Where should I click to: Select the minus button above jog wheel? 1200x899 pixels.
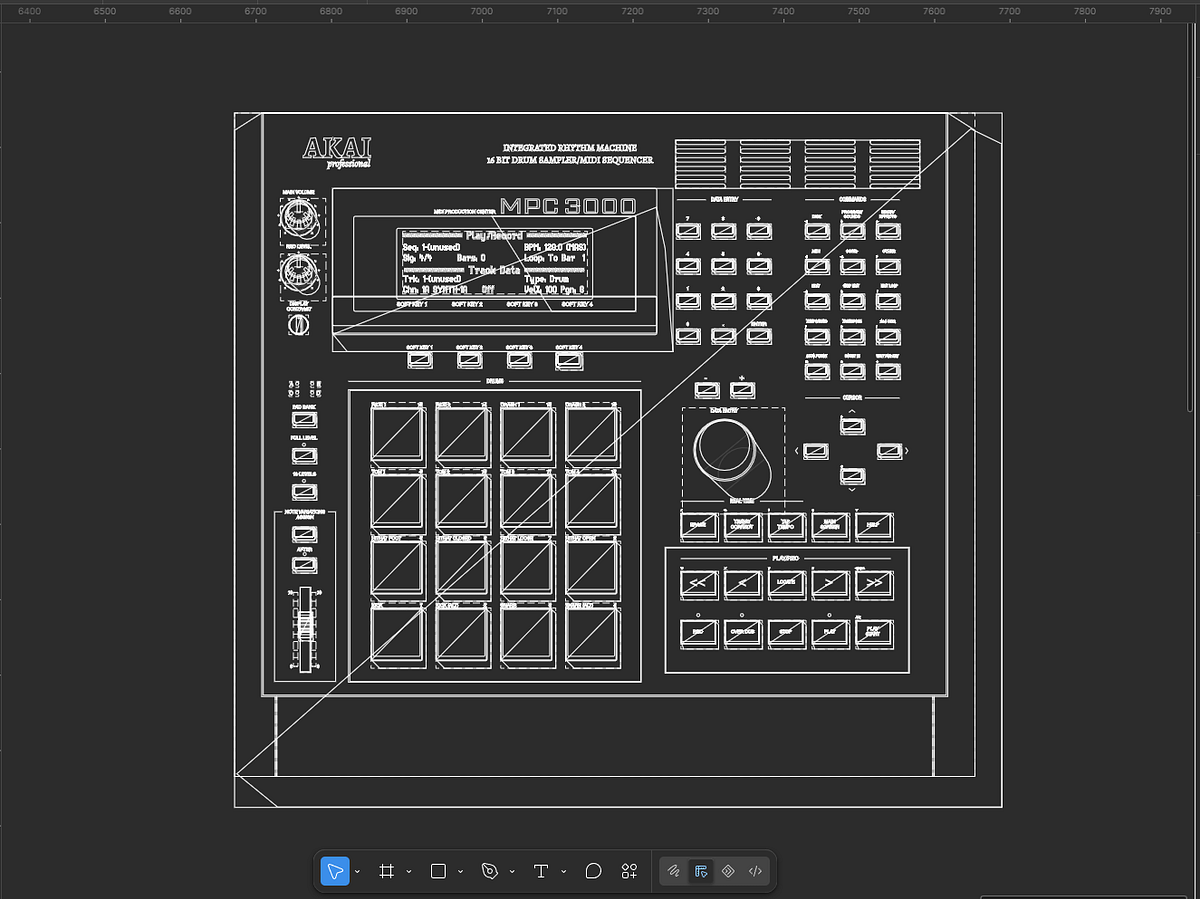tap(707, 392)
